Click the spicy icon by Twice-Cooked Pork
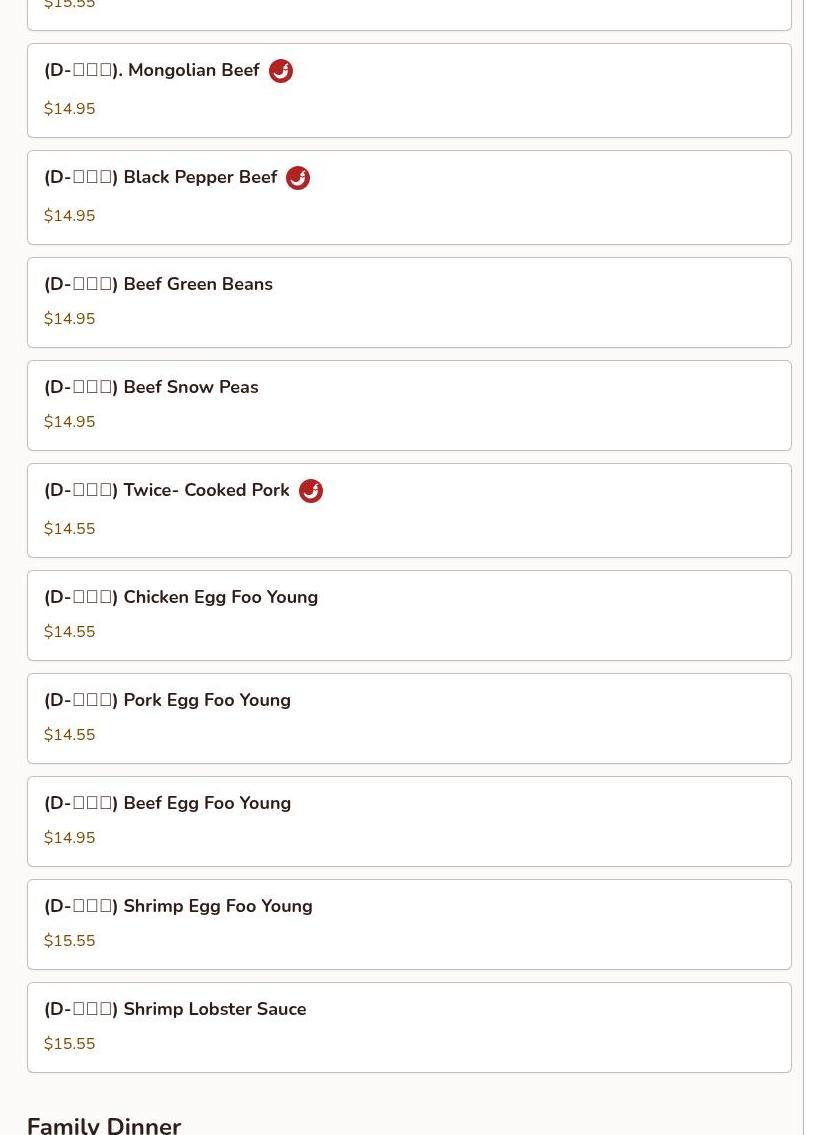Screen dimensions: 824x1135 [x=311, y=491]
